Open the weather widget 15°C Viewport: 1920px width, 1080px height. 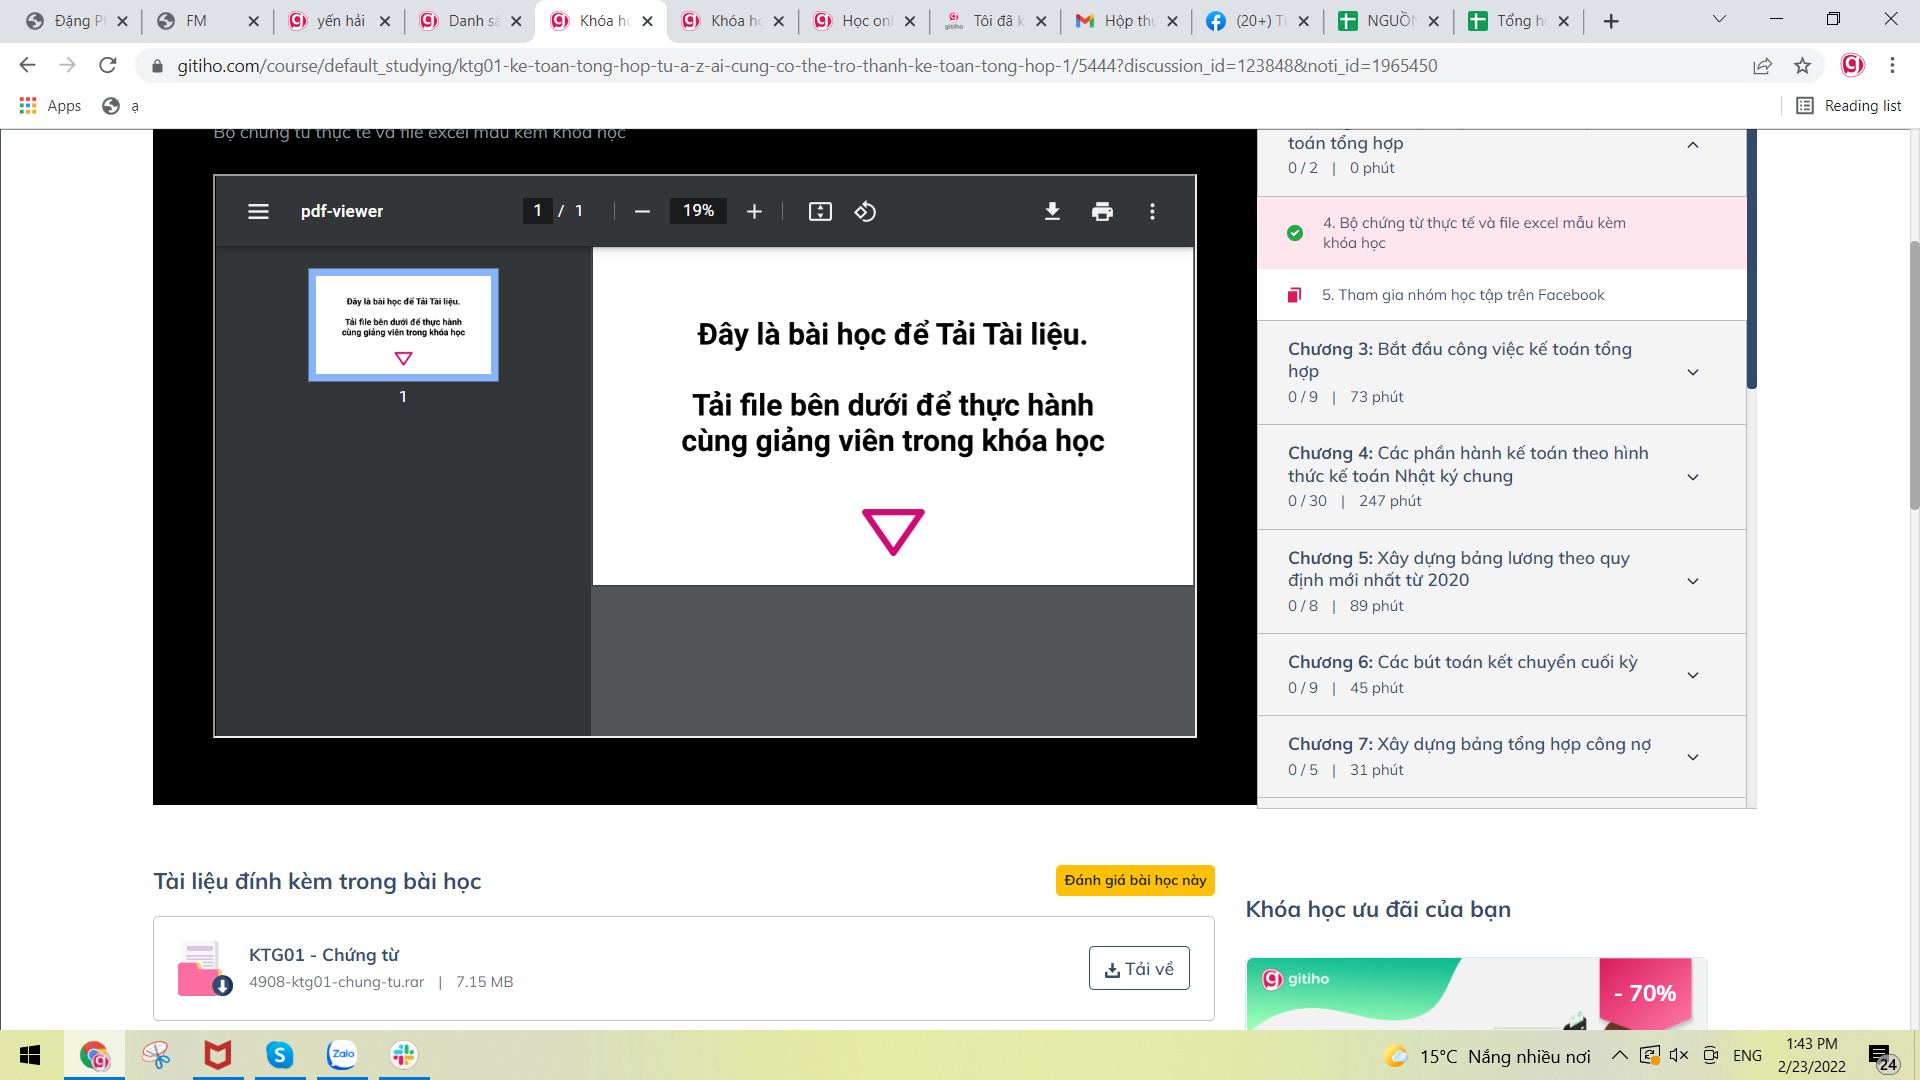pyautogui.click(x=1487, y=1056)
